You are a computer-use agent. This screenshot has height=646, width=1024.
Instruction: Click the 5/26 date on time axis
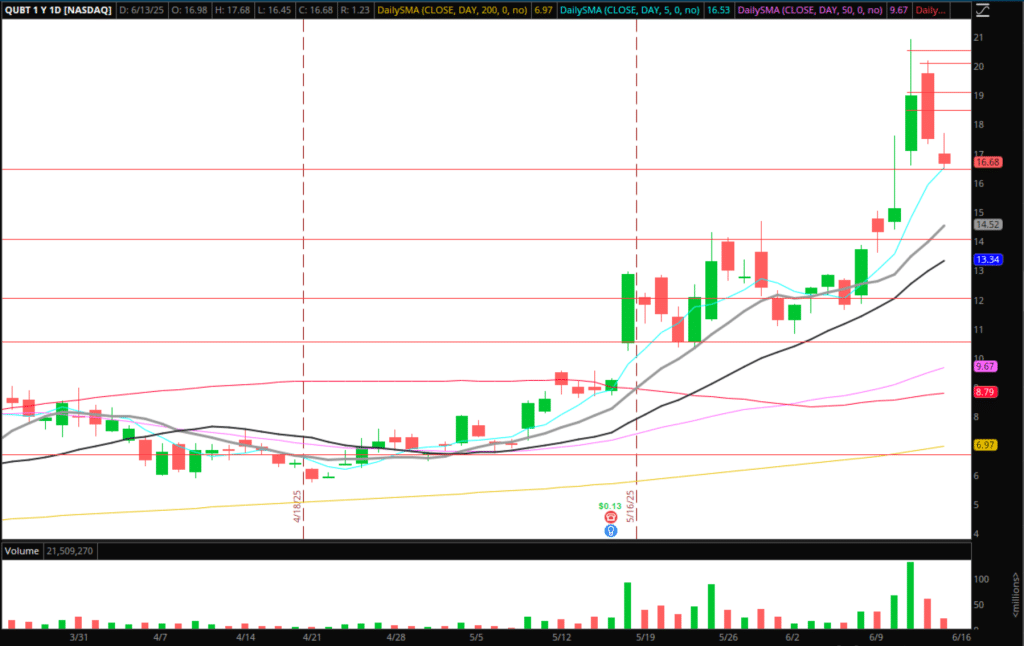[728, 638]
